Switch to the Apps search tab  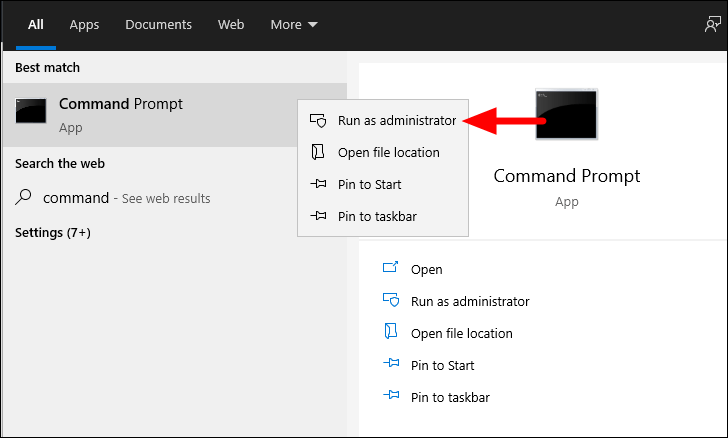[84, 25]
